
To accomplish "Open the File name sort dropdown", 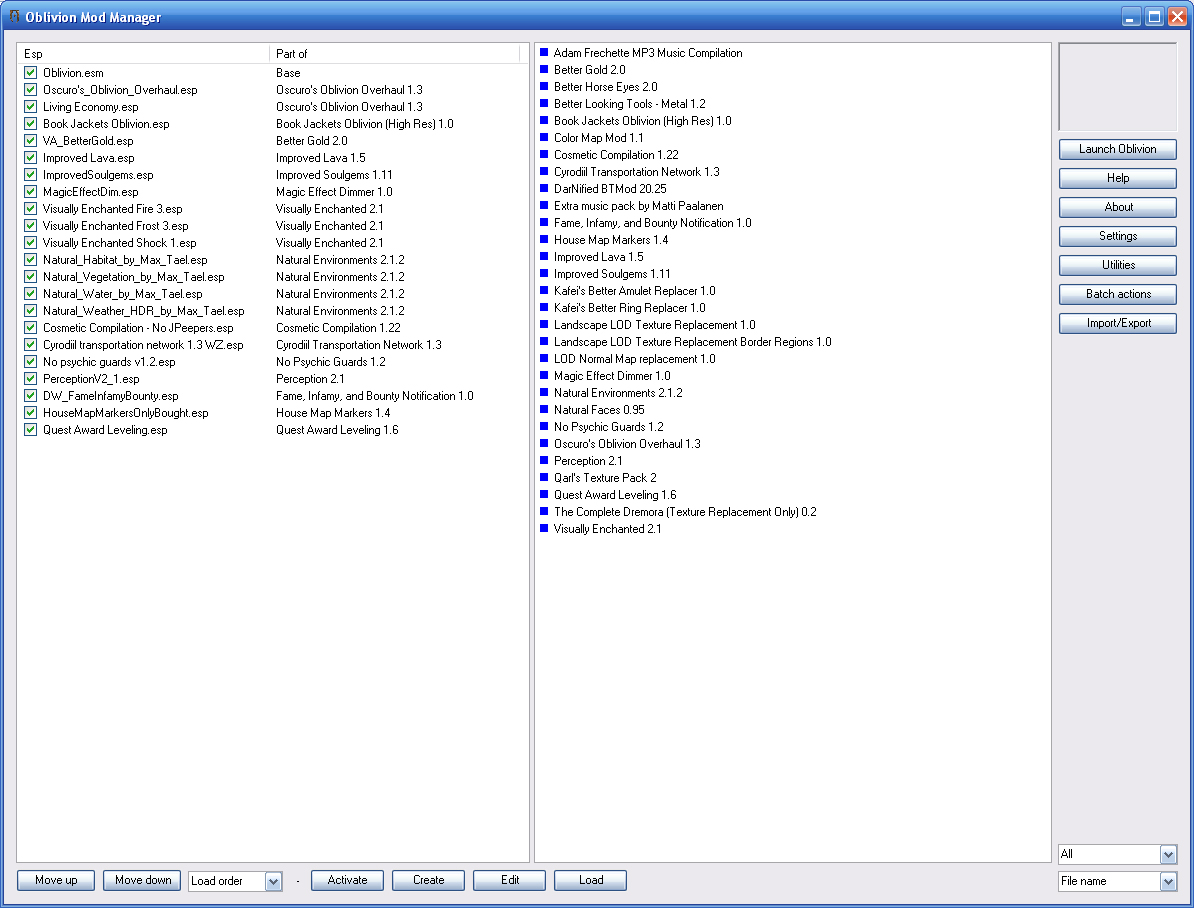I will click(1168, 881).
